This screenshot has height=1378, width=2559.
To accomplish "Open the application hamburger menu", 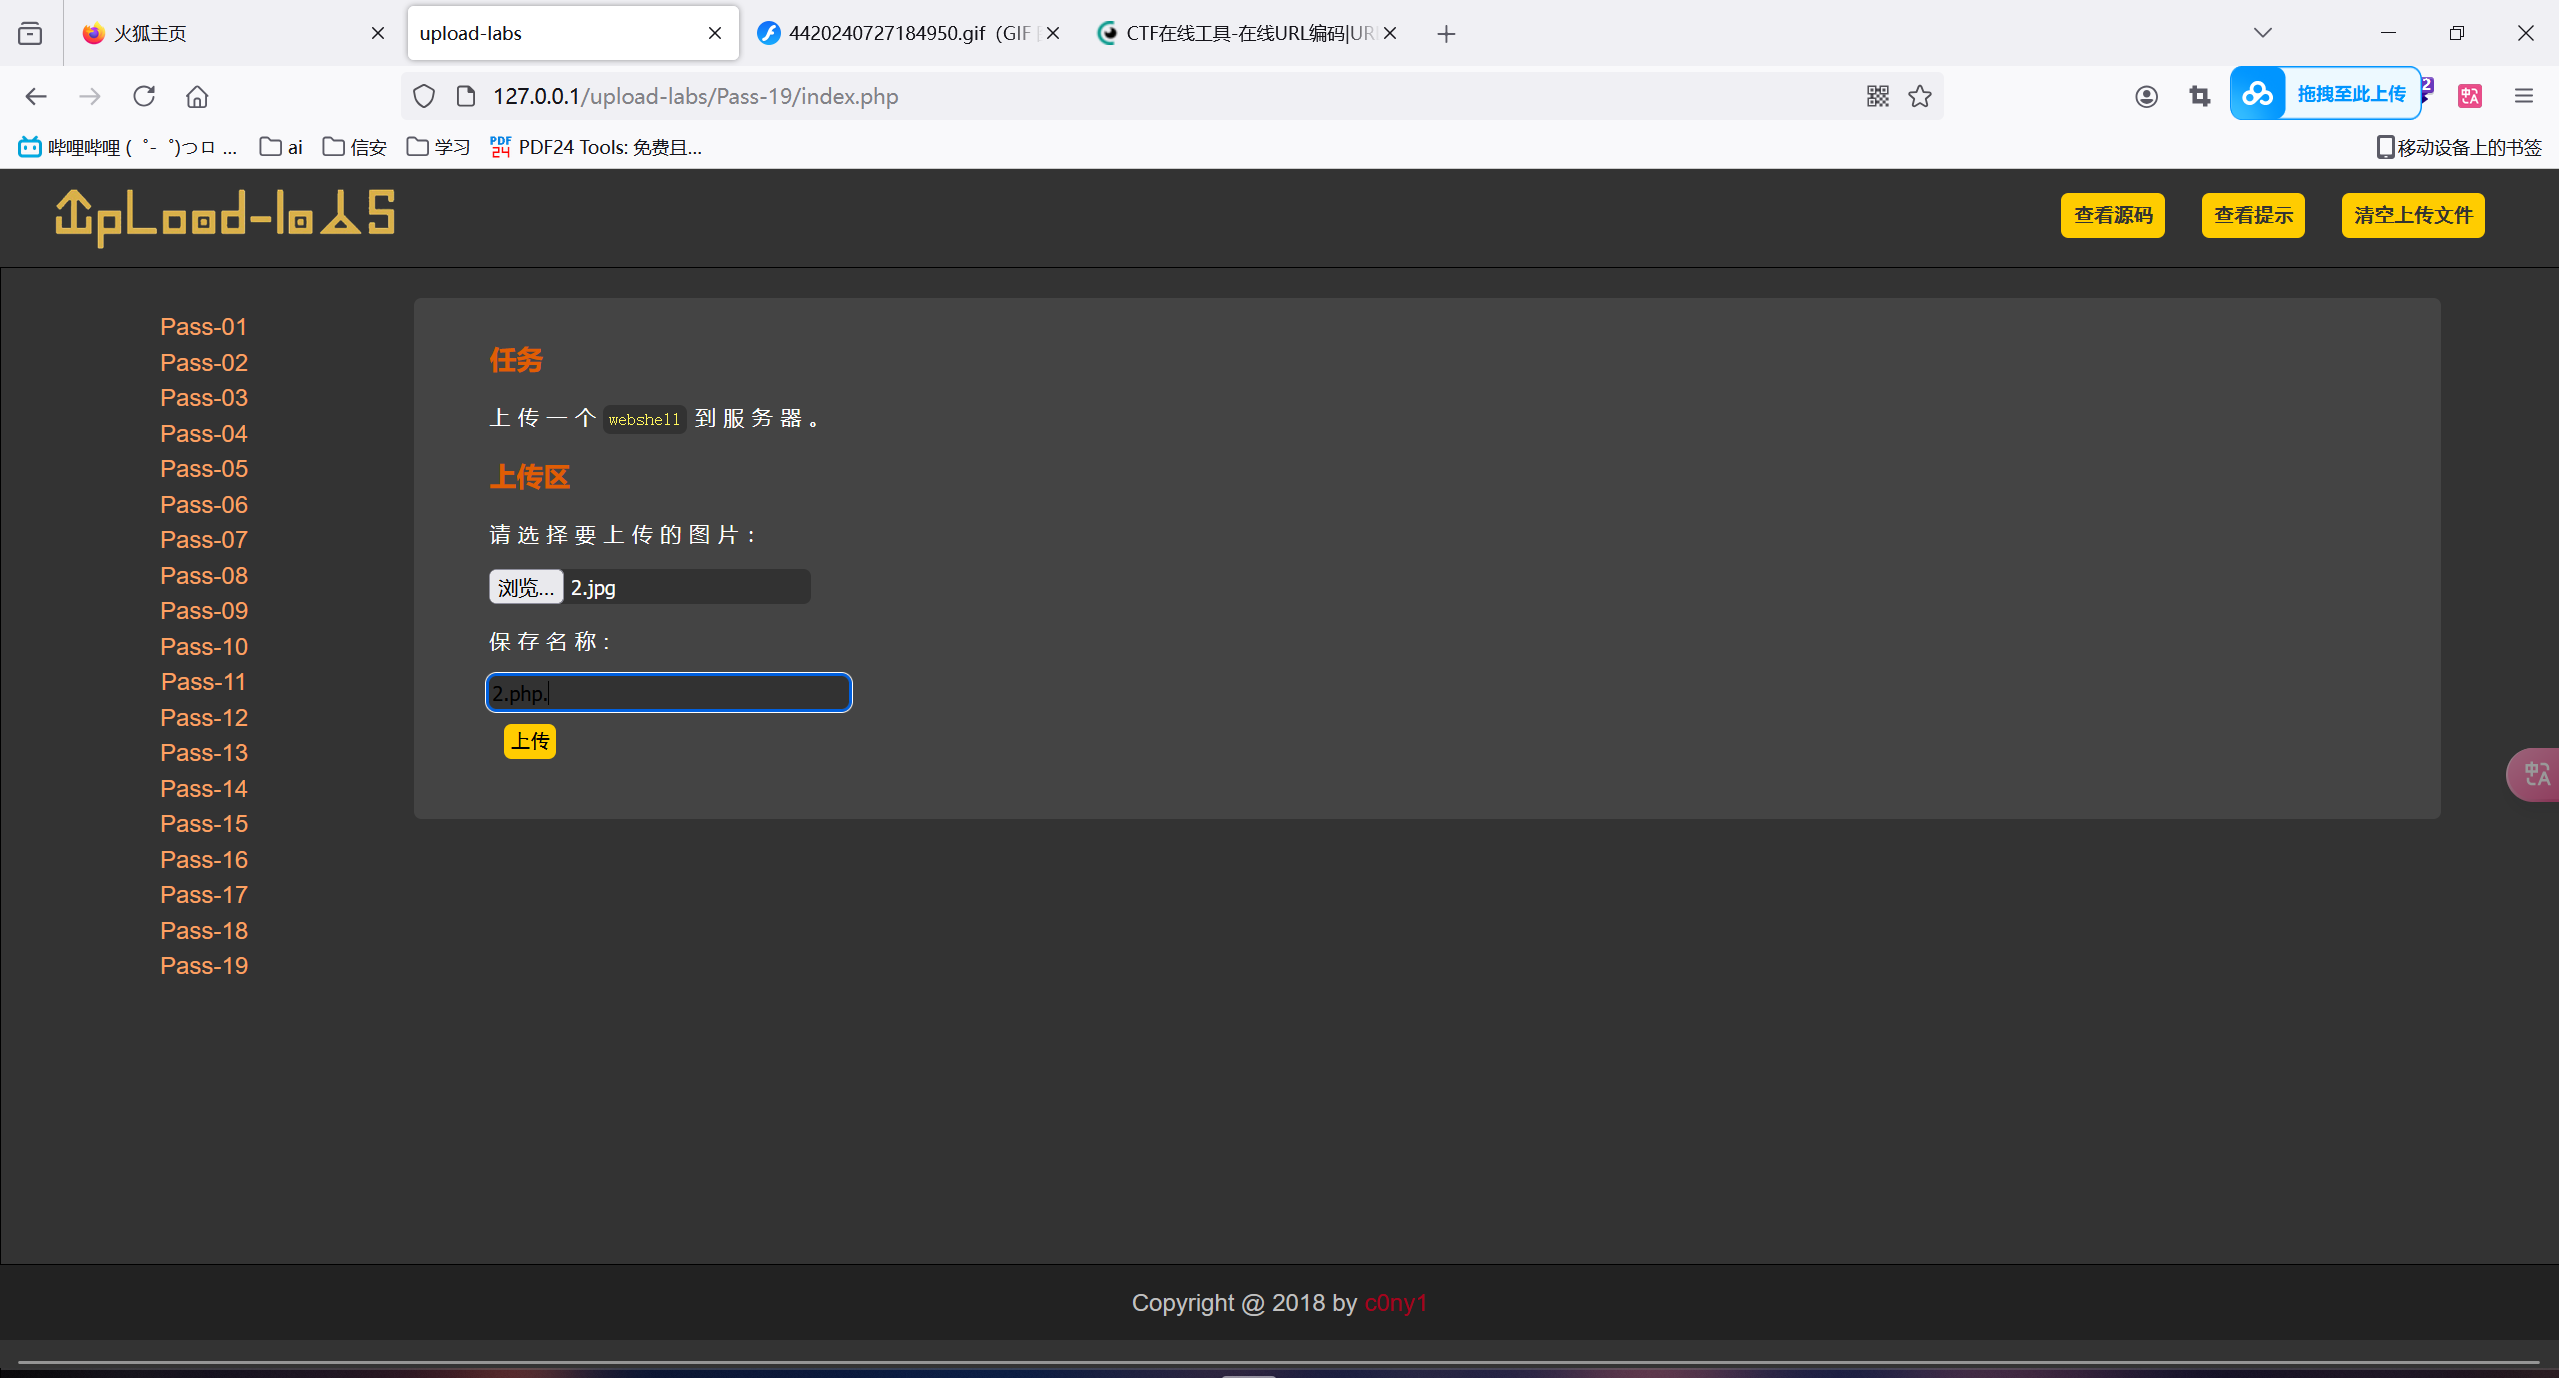I will pyautogui.click(x=2523, y=96).
